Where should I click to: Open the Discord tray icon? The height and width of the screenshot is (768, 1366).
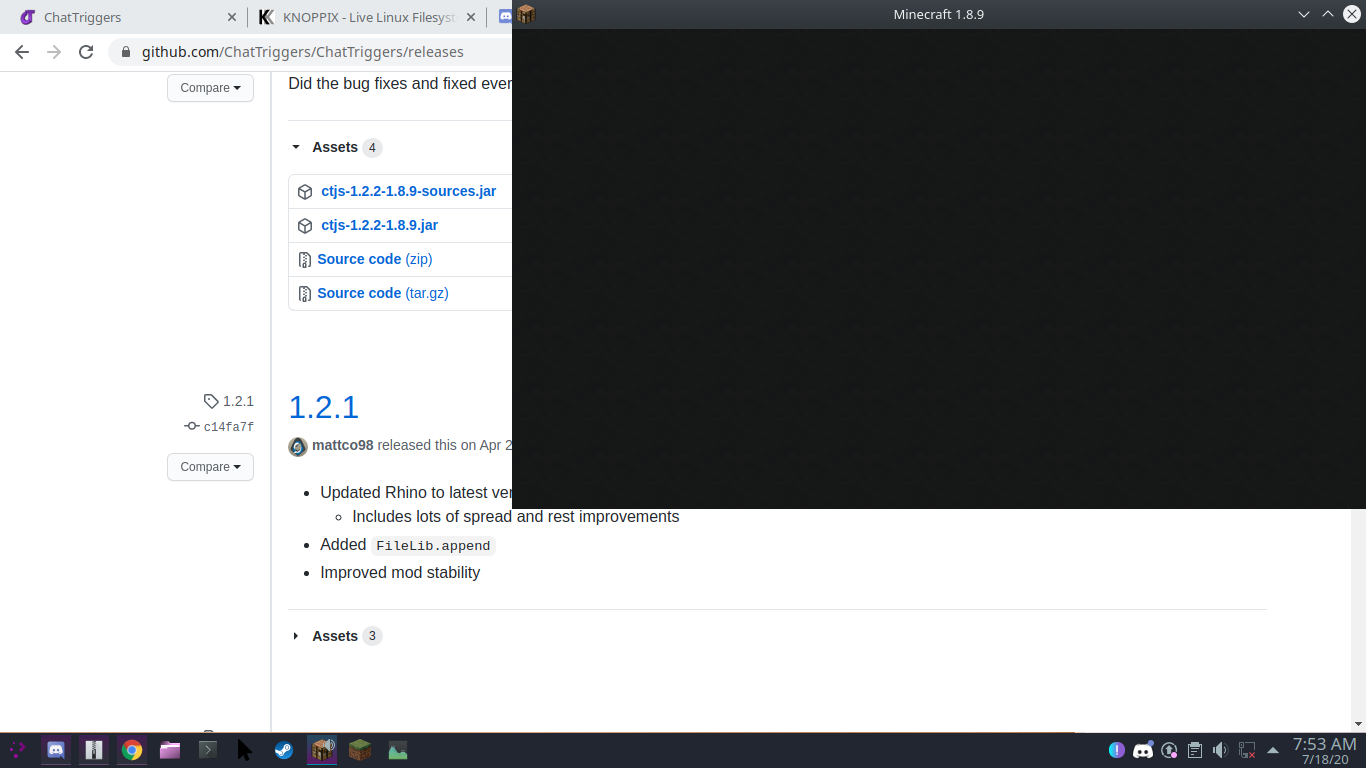(1142, 750)
